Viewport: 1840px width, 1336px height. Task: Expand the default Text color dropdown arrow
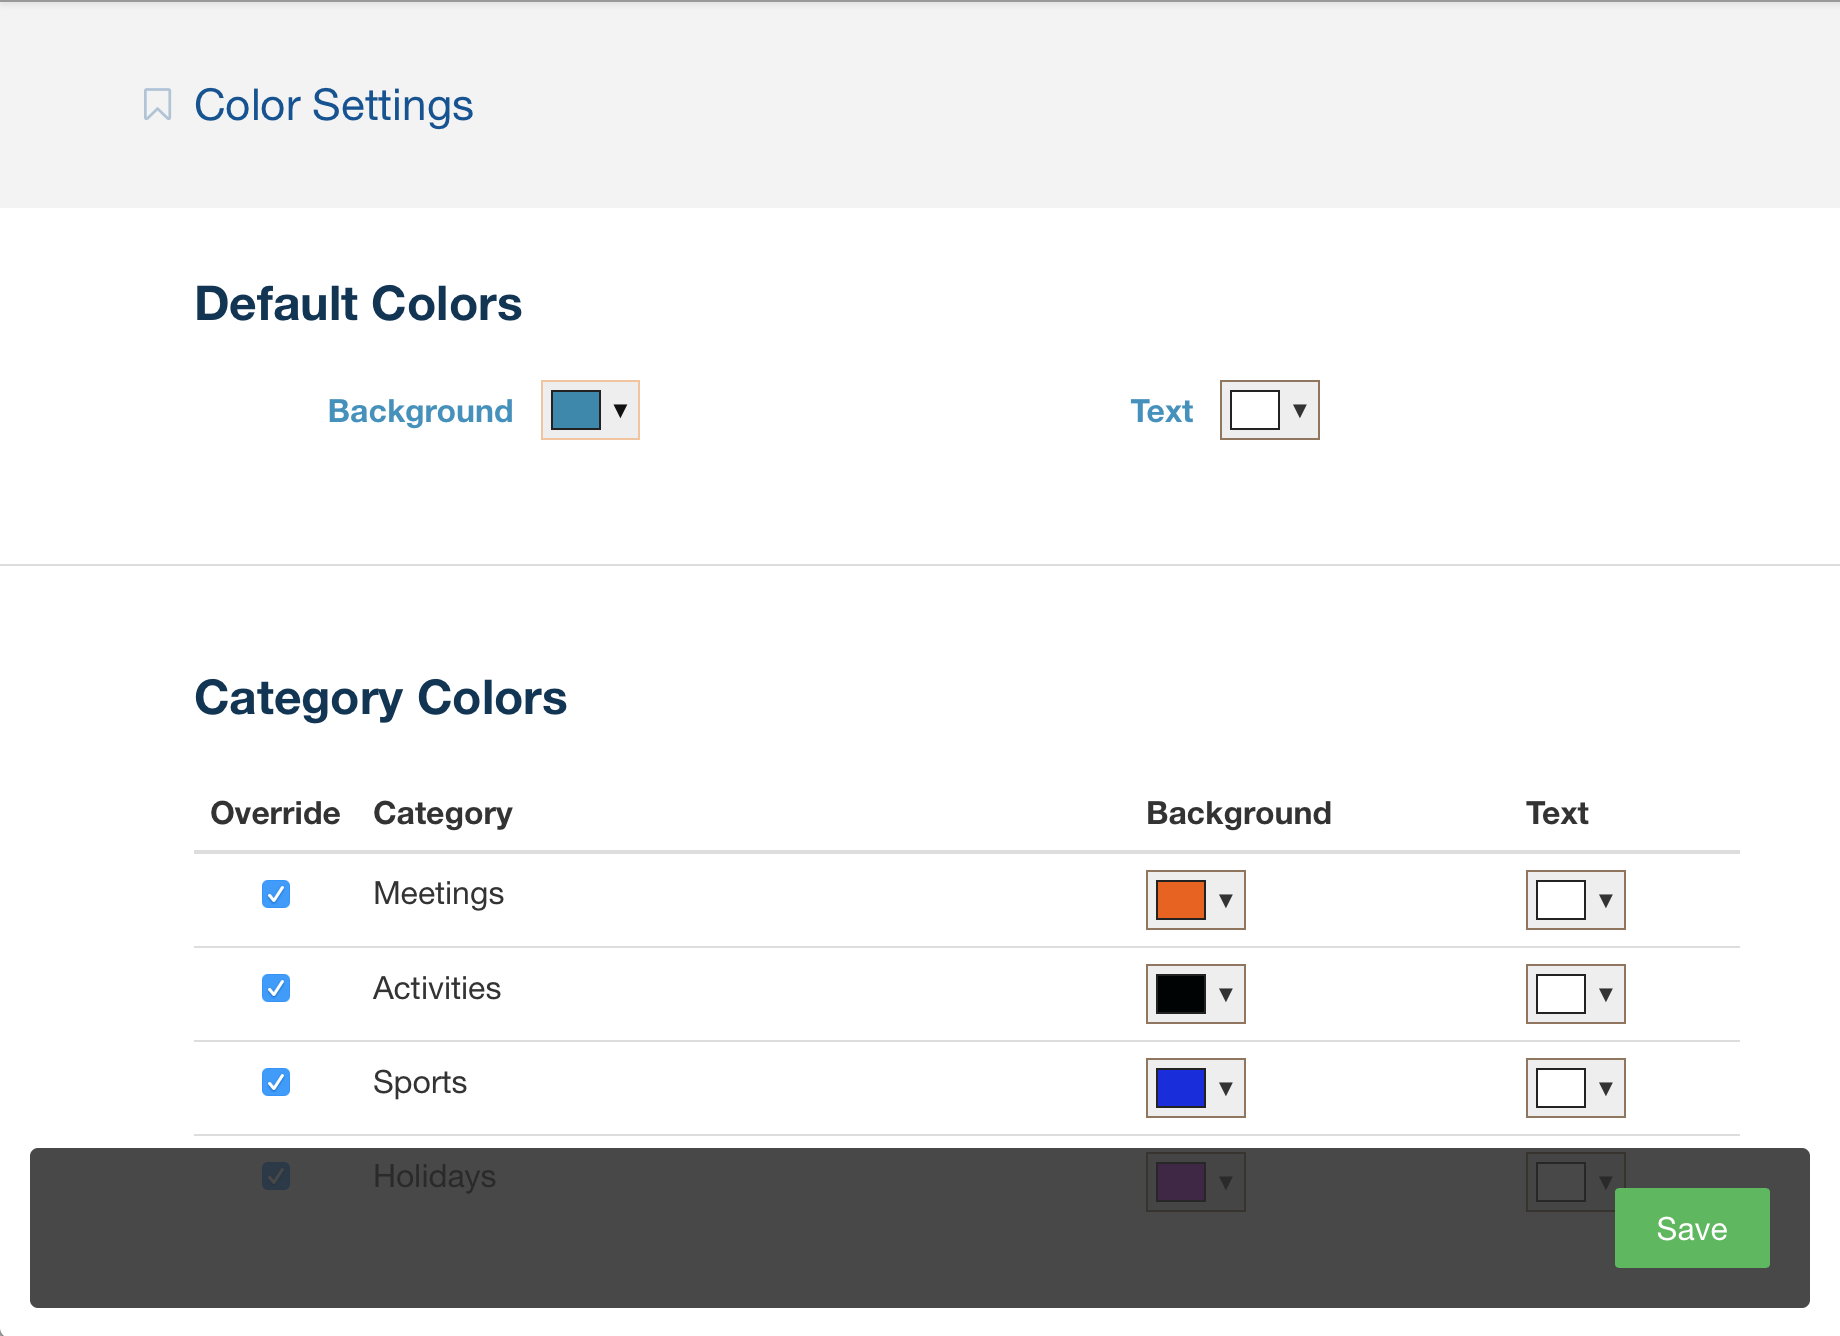pos(1300,410)
